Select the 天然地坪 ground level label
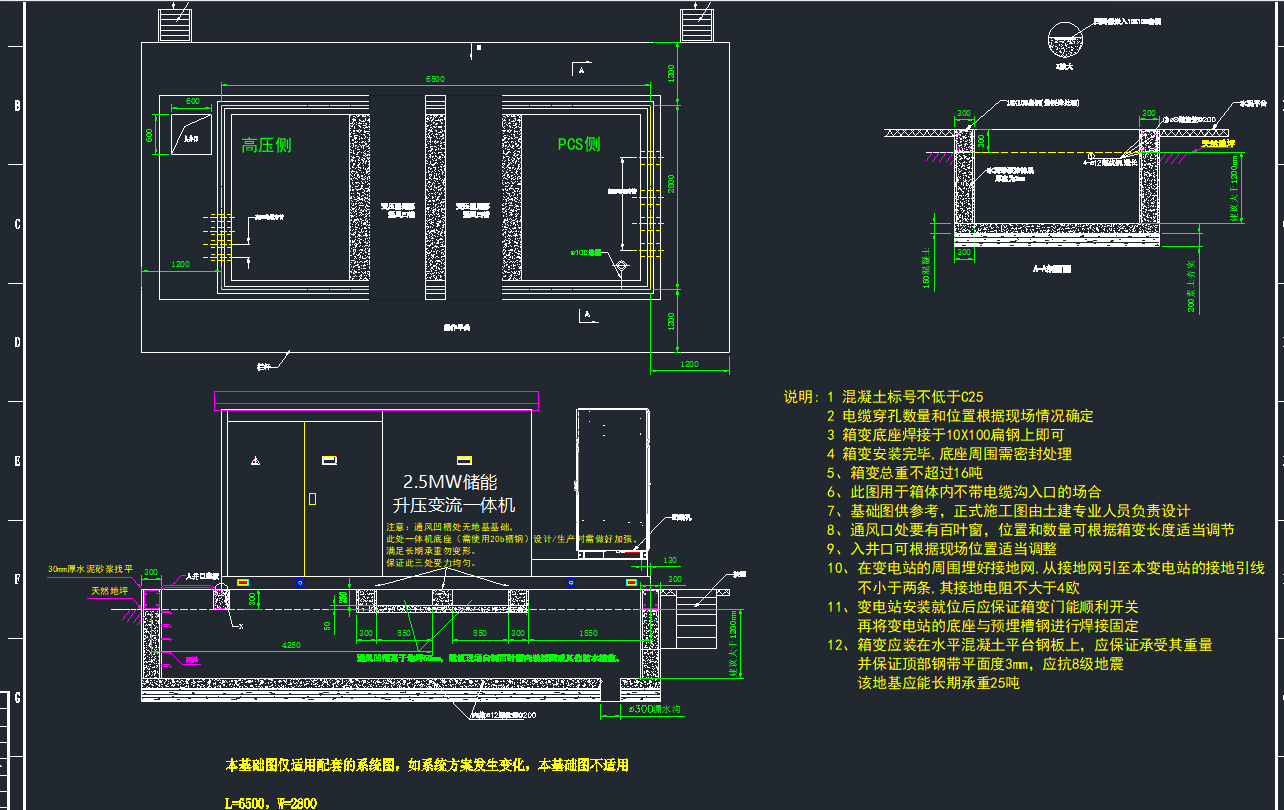This screenshot has width=1284, height=810. pyautogui.click(x=112, y=591)
